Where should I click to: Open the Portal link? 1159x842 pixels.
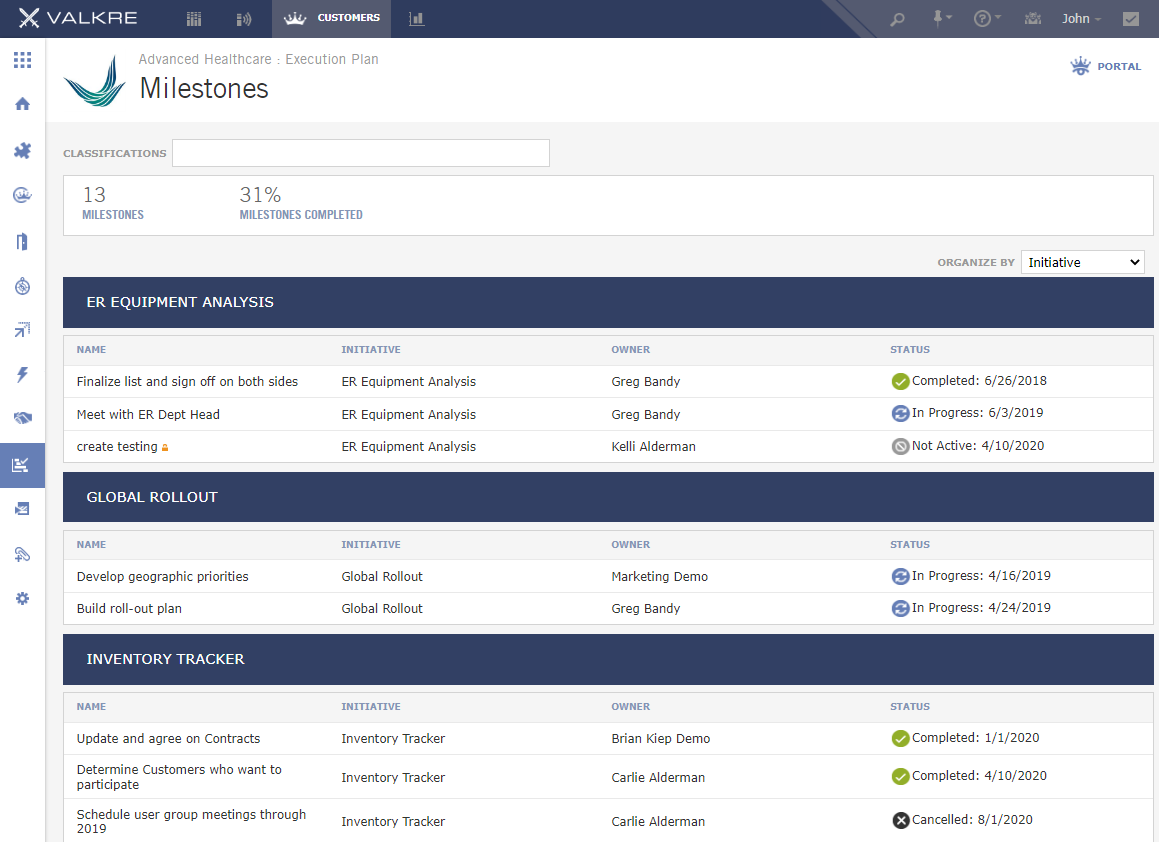1106,67
